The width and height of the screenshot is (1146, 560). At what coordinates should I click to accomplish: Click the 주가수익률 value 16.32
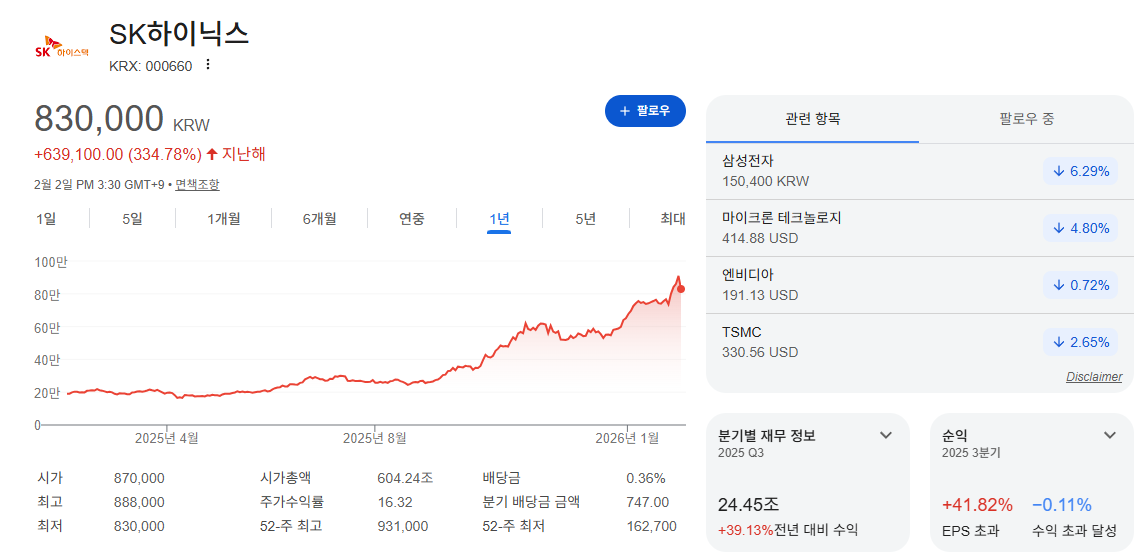(x=395, y=502)
